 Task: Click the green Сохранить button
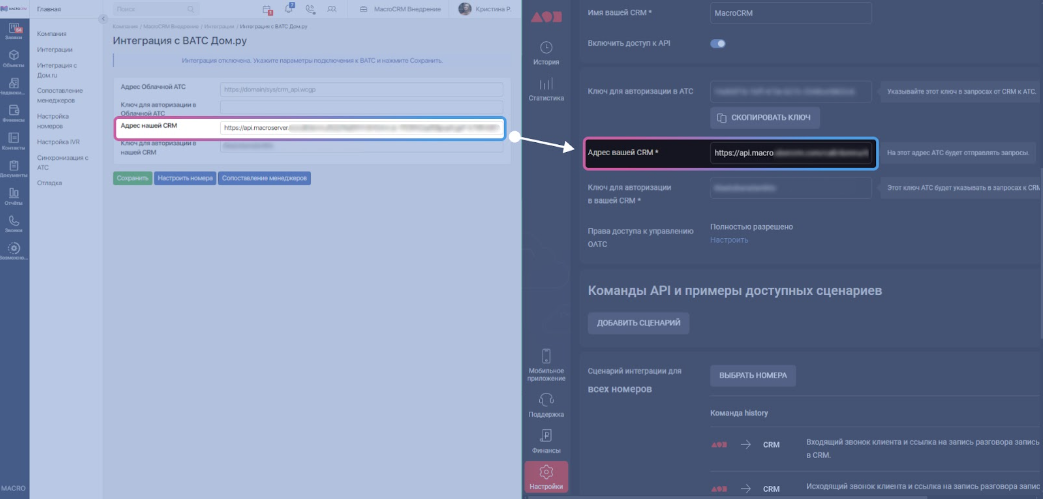point(132,178)
